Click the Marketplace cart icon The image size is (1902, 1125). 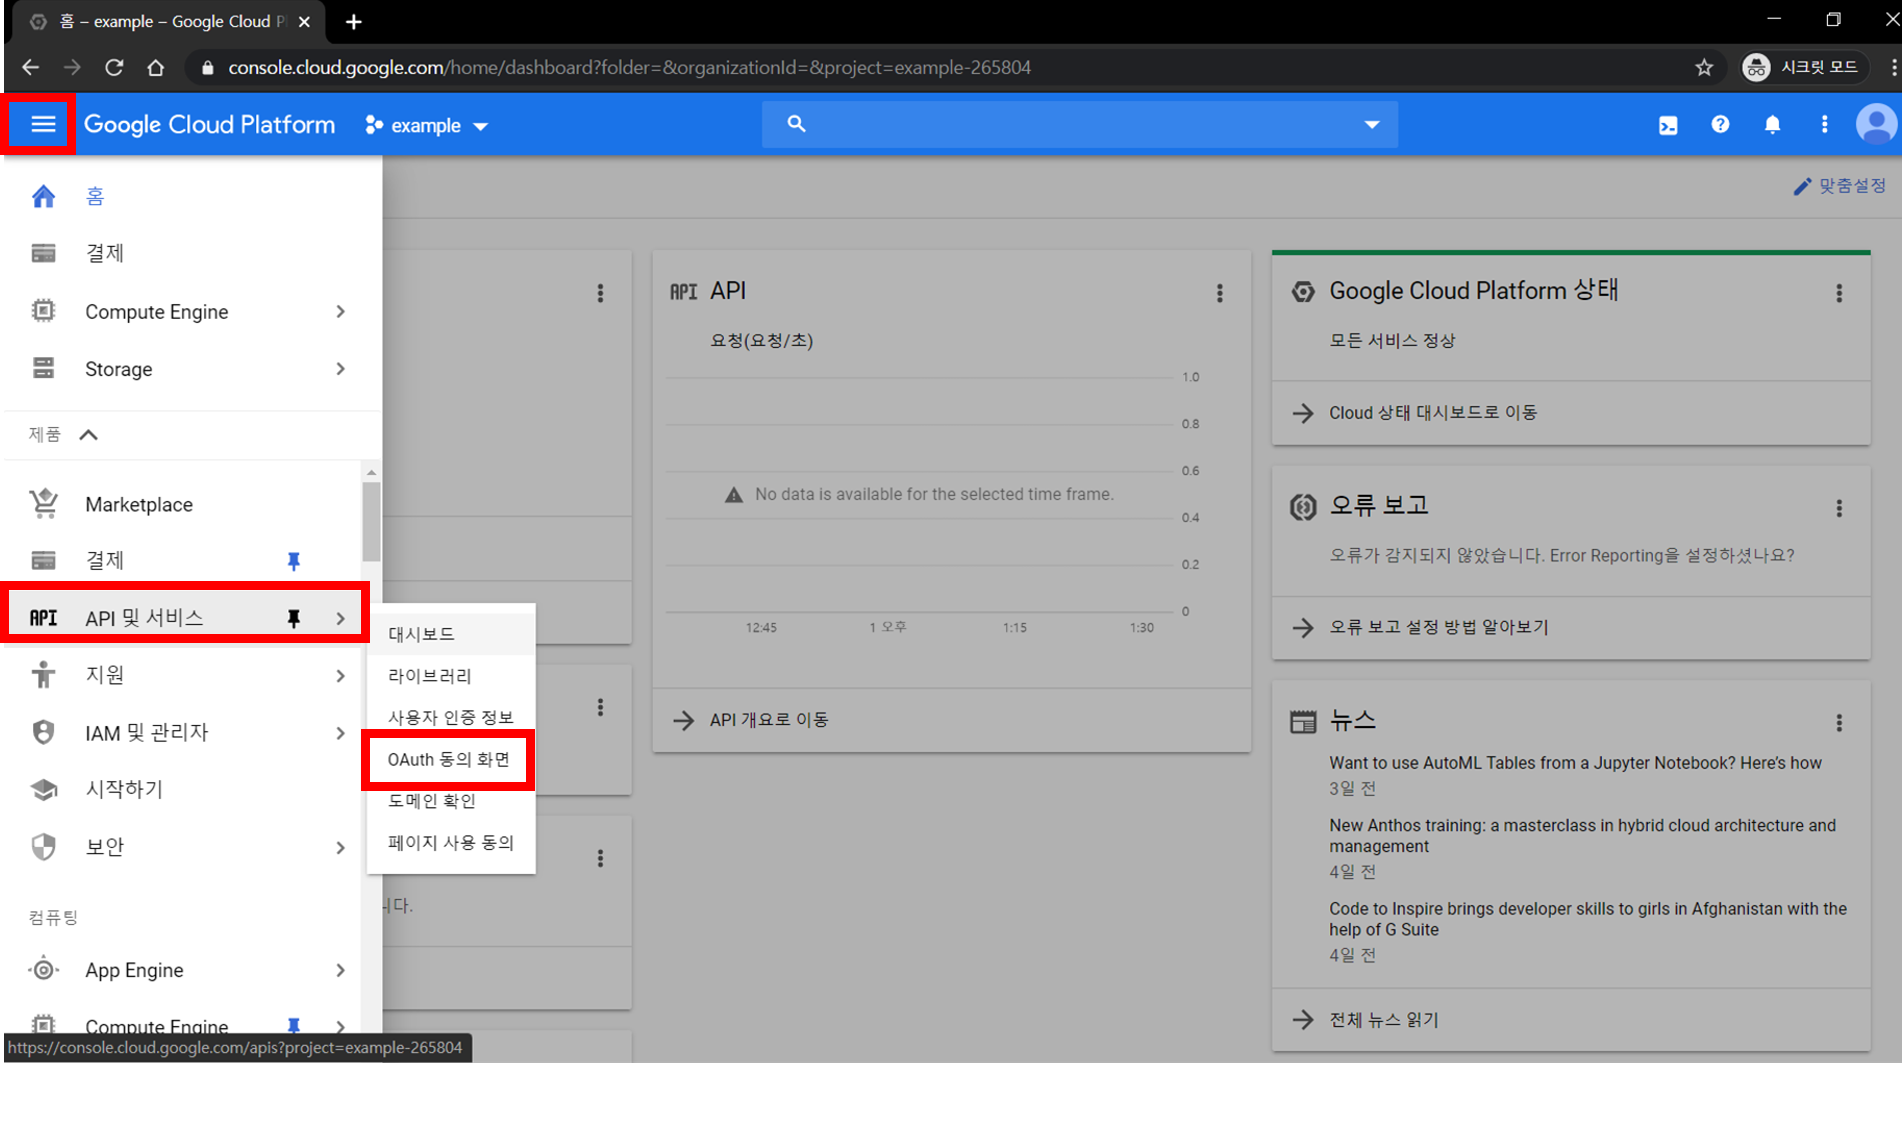click(x=43, y=503)
